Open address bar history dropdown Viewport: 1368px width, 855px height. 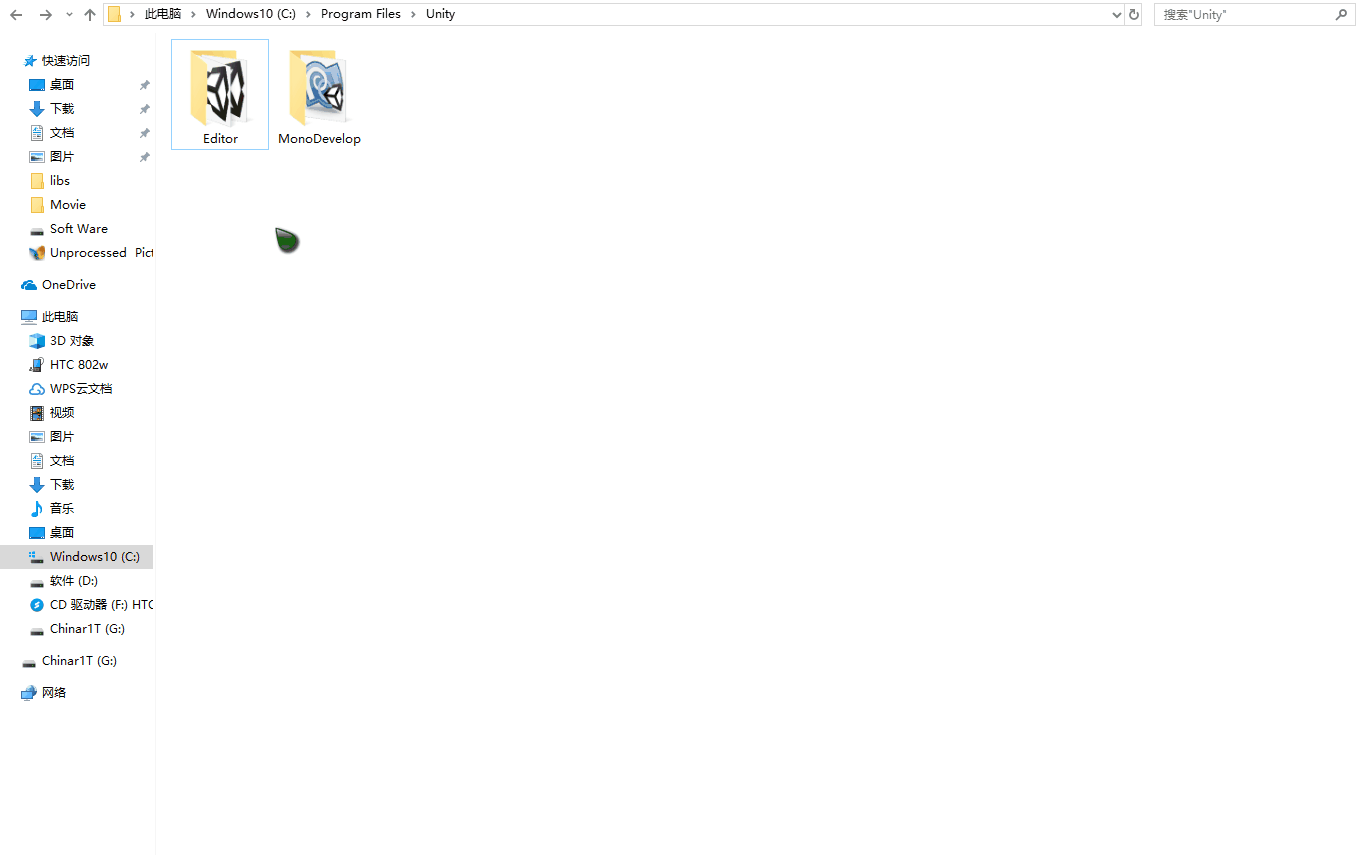point(1117,15)
